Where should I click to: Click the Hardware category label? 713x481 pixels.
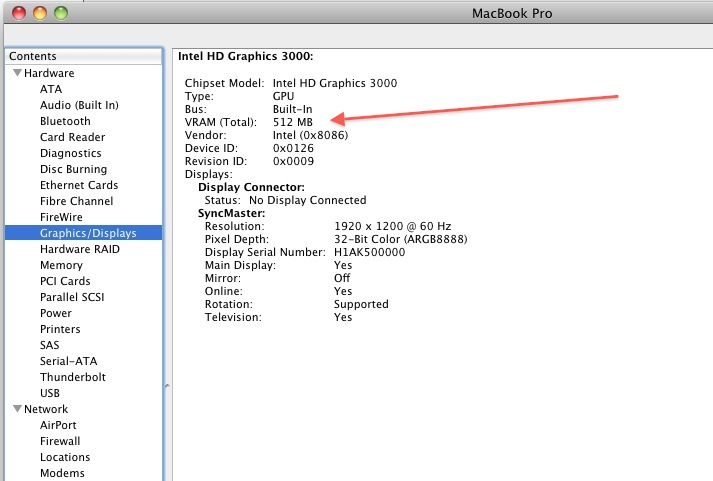click(49, 73)
